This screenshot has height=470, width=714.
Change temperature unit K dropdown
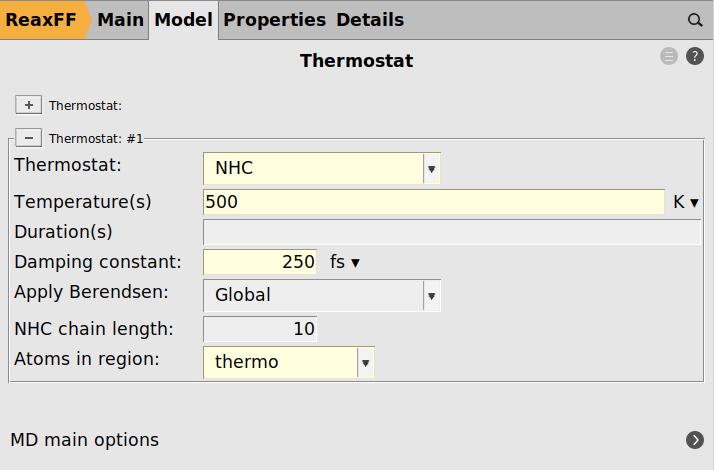pyautogui.click(x=686, y=202)
